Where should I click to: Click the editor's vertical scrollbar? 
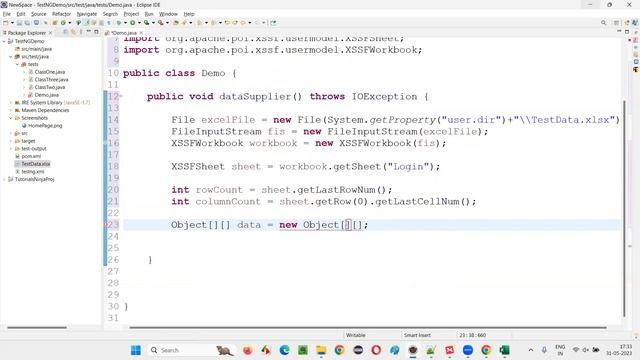click(x=624, y=208)
